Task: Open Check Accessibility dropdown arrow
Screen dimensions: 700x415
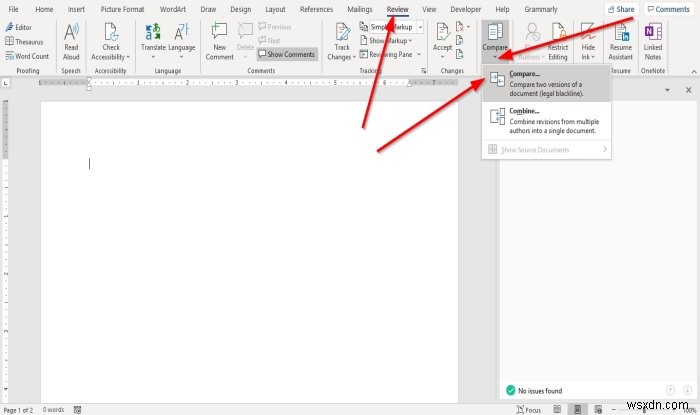Action: 128,57
